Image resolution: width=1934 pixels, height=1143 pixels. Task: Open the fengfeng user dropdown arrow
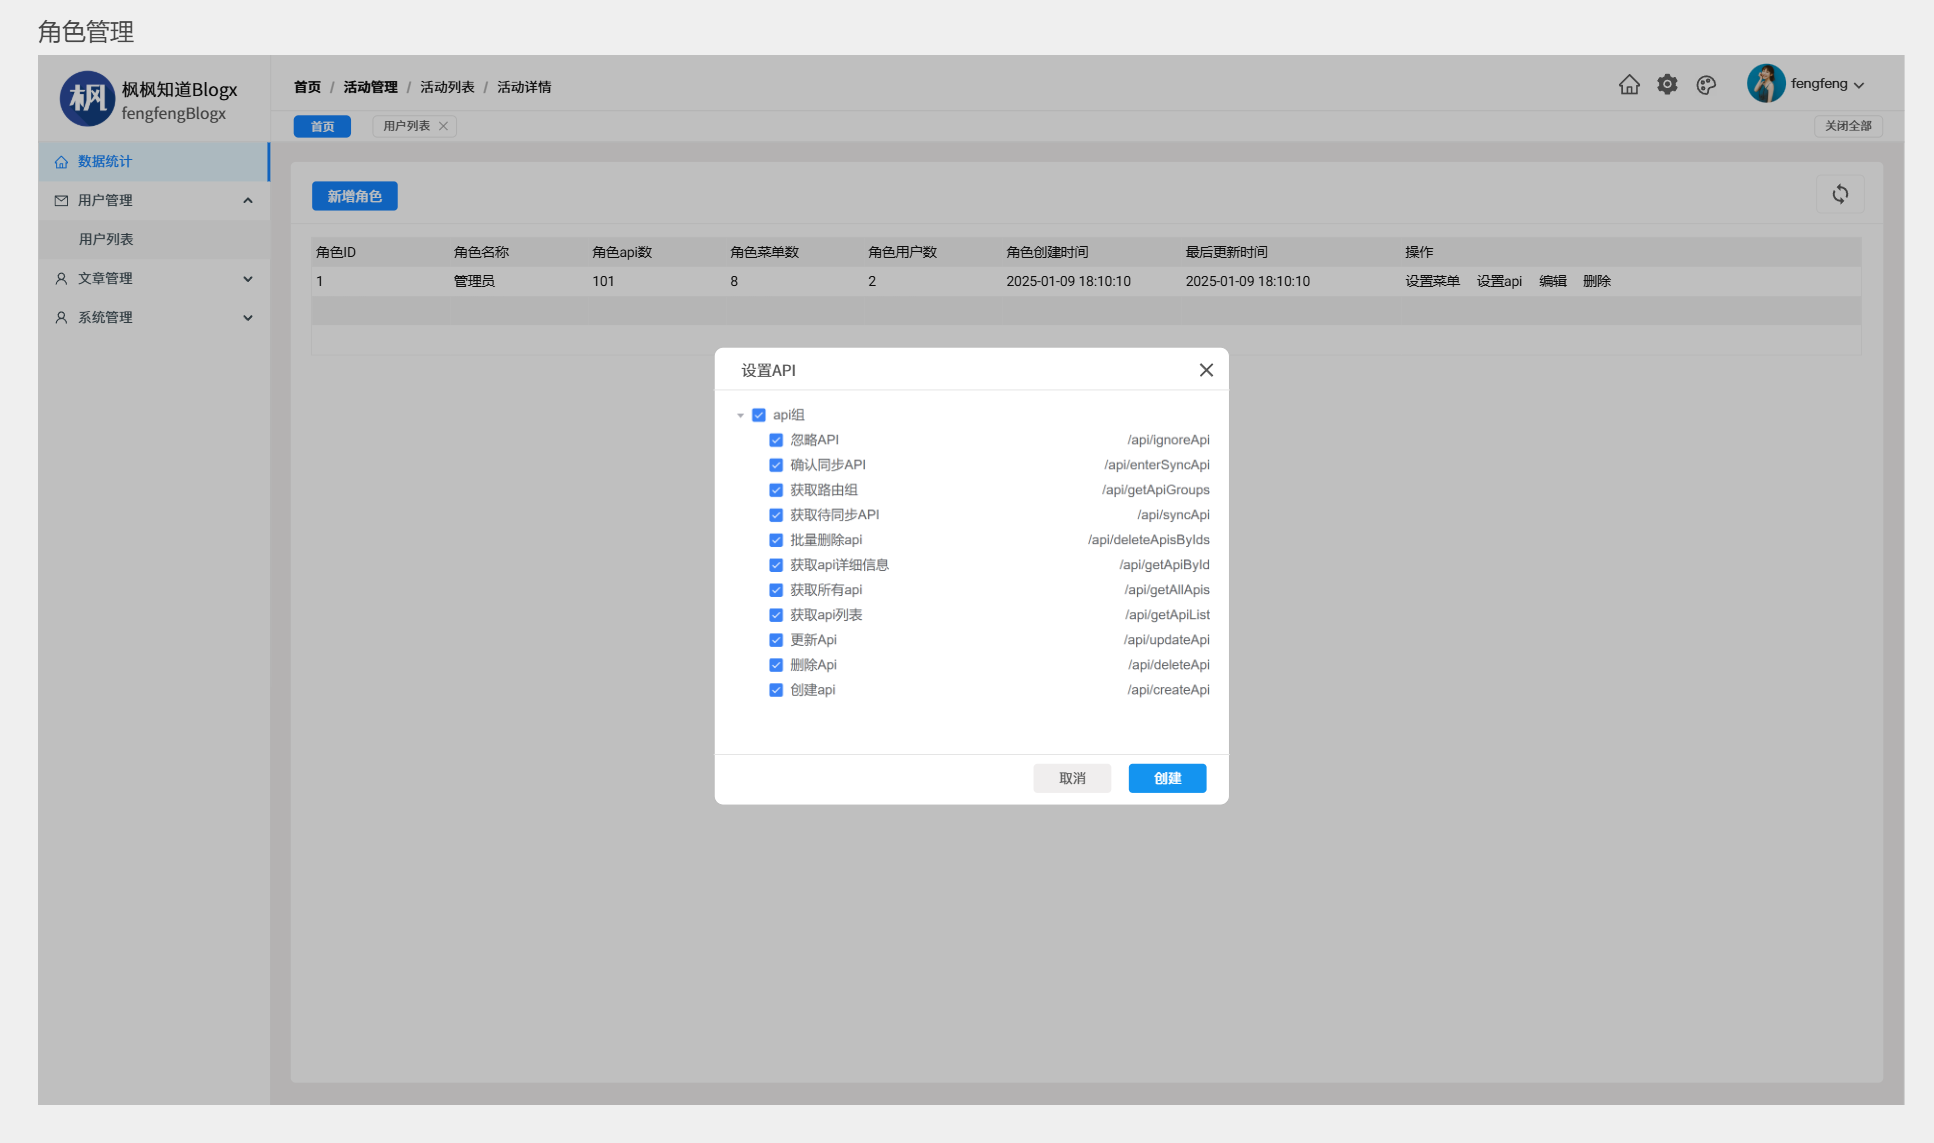click(1859, 85)
